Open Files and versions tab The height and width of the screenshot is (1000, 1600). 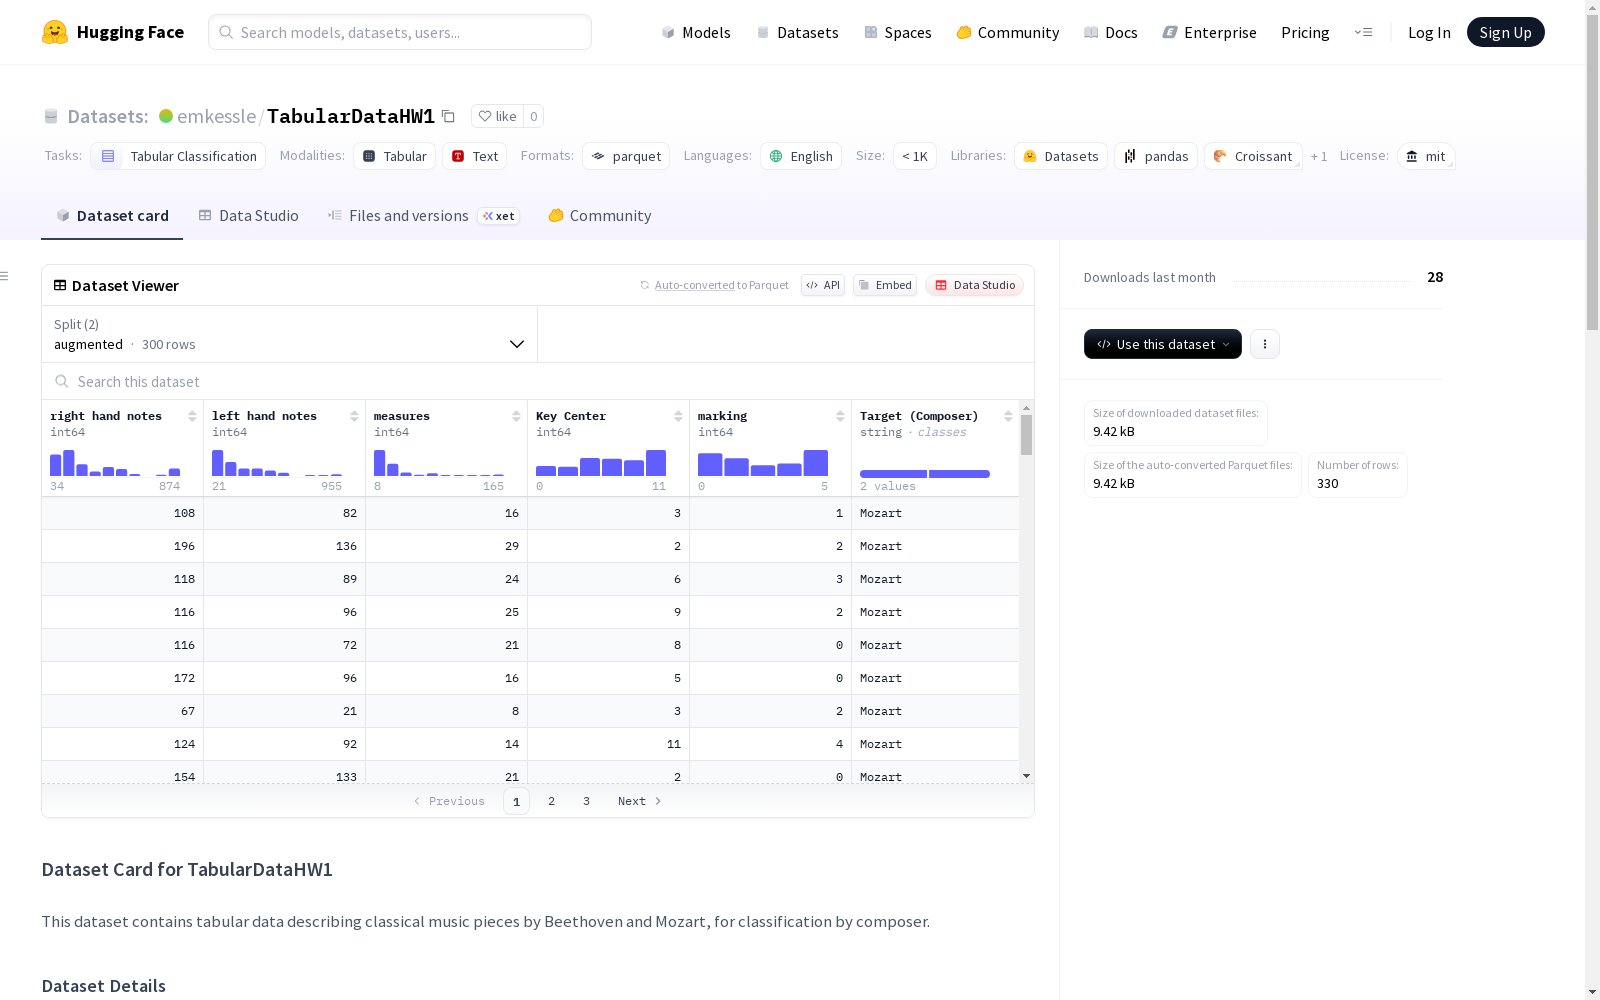(x=423, y=216)
